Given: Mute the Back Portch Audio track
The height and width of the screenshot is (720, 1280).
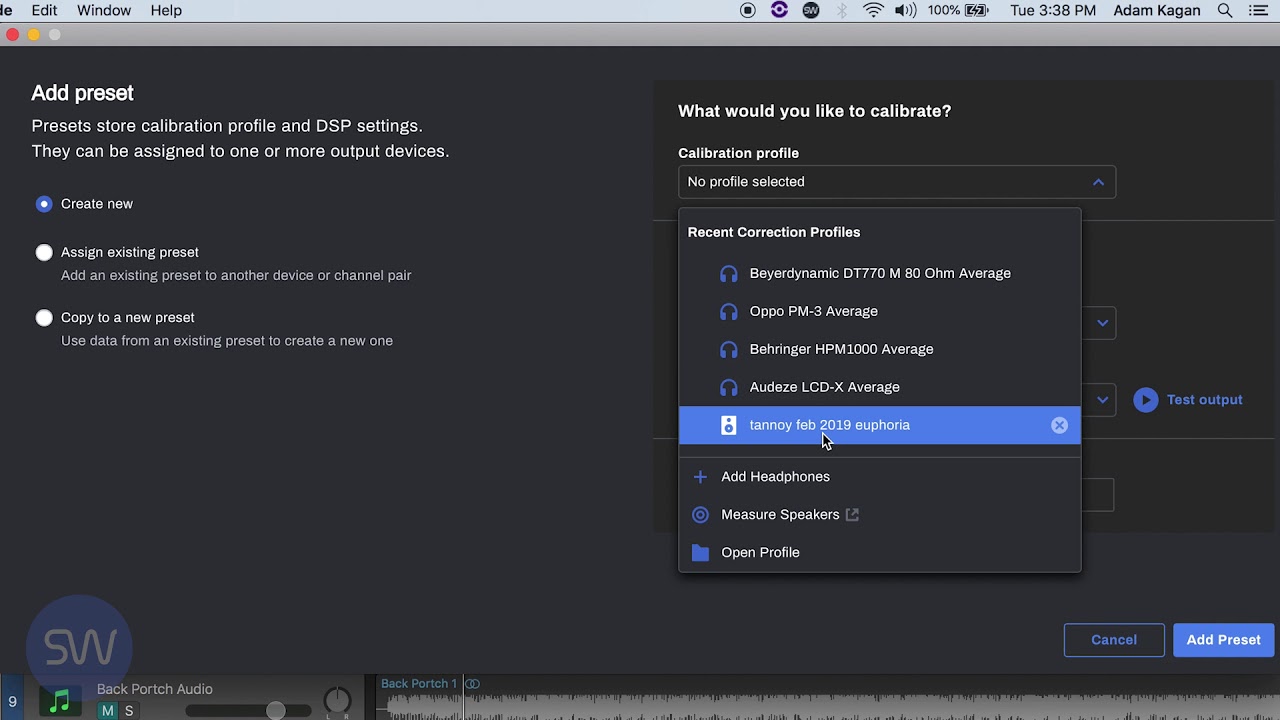Looking at the screenshot, I should tap(107, 711).
